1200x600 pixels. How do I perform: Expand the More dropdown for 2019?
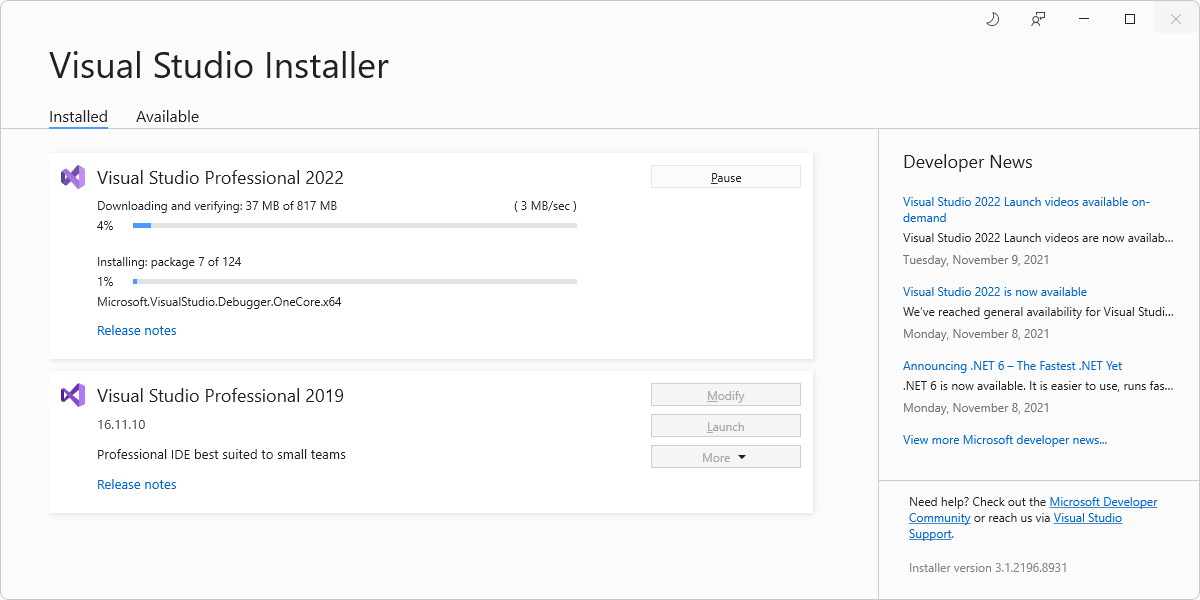tap(725, 456)
